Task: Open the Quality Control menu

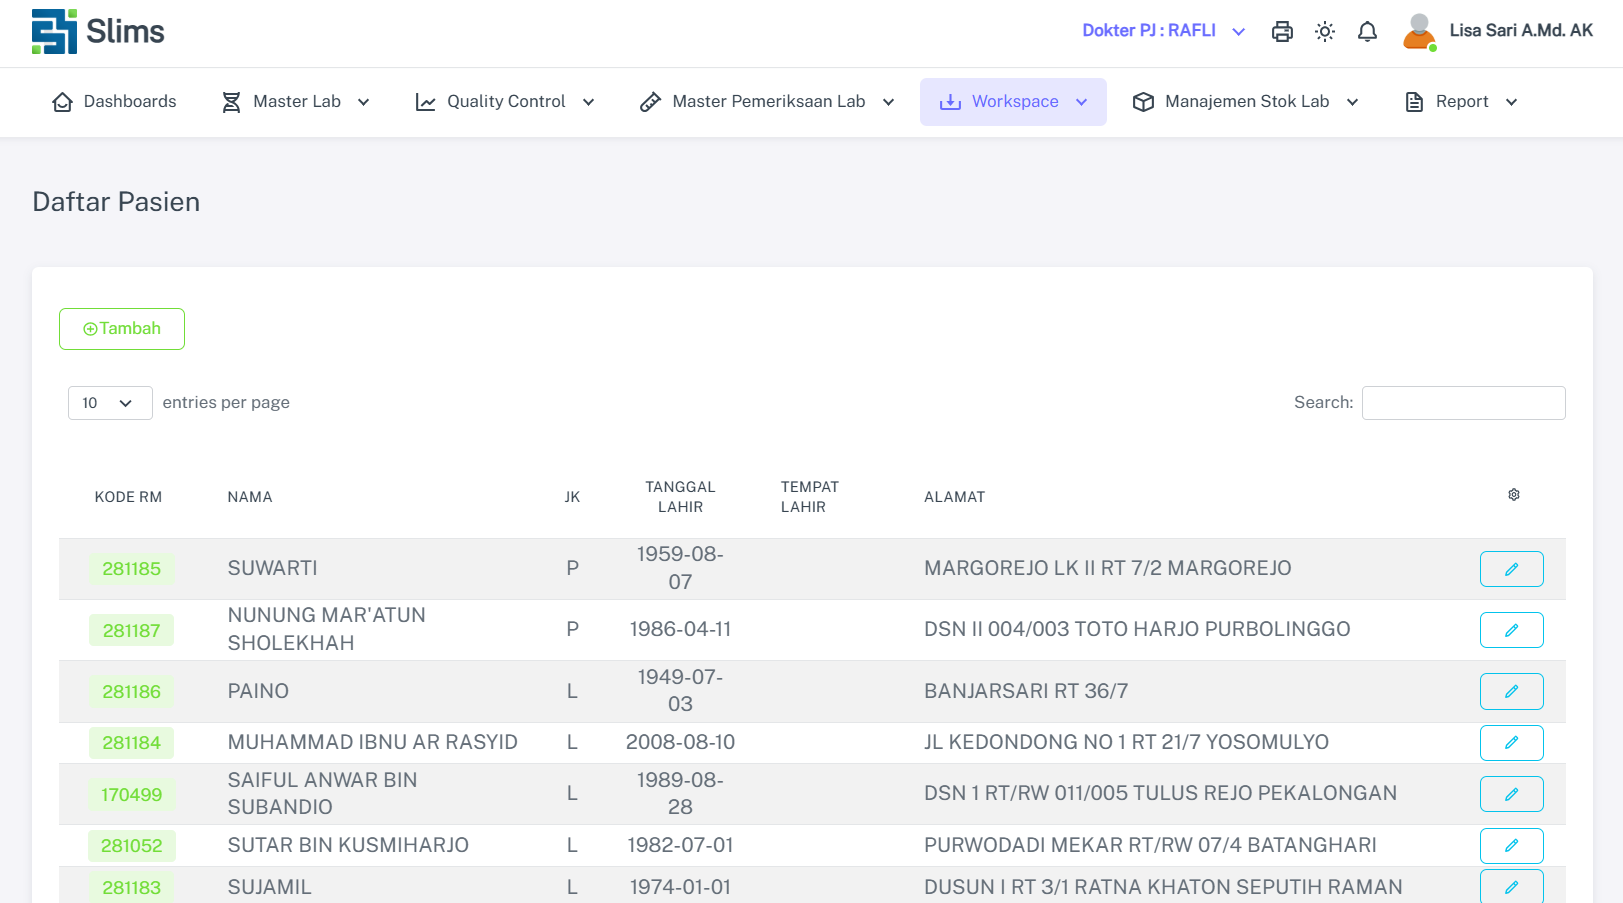Action: pos(505,102)
